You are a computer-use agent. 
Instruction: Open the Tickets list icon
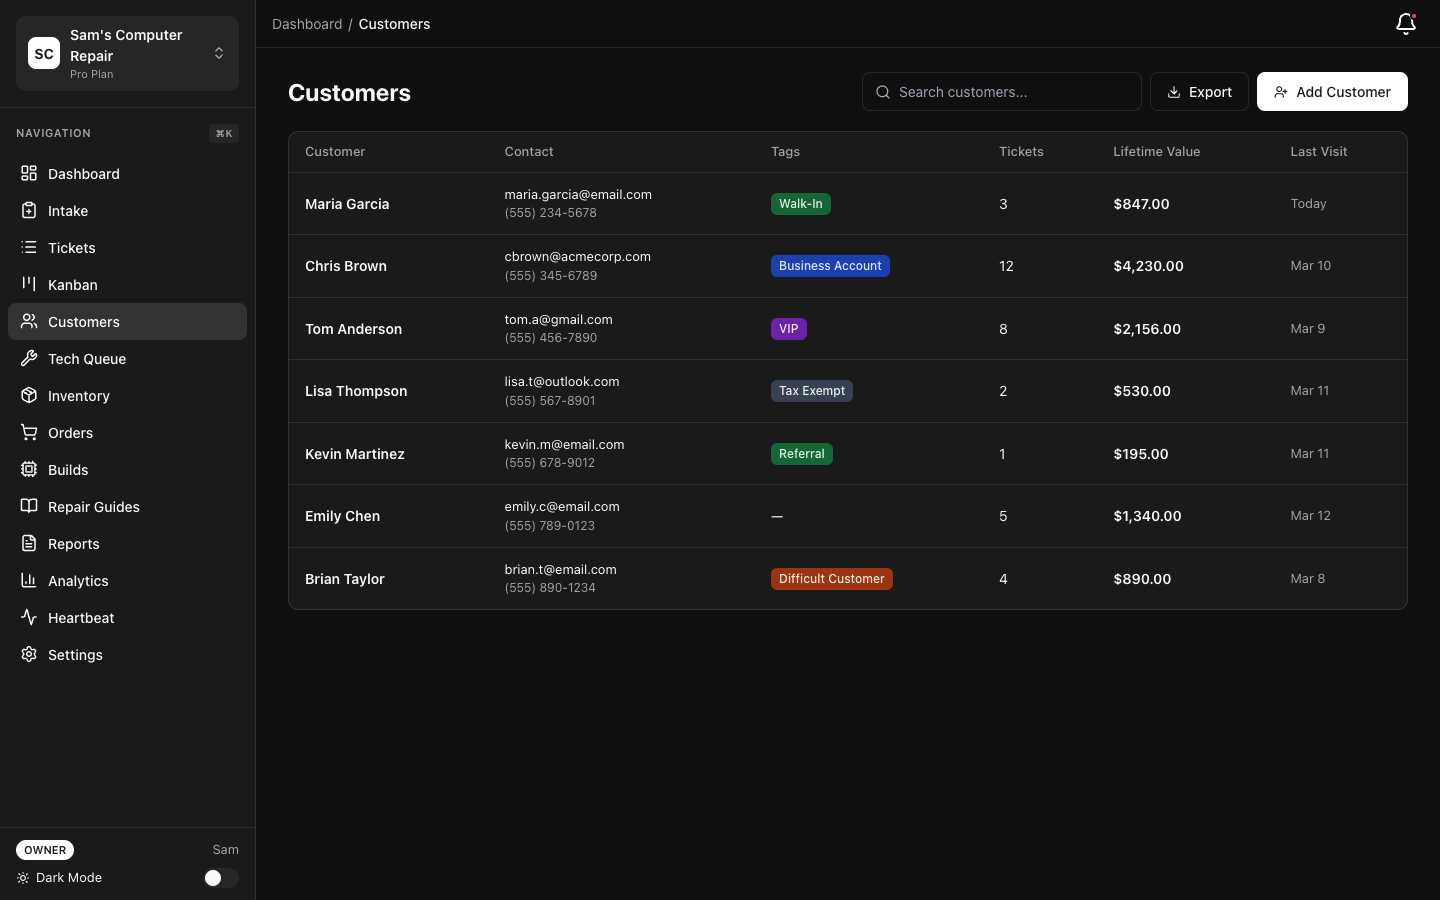click(x=29, y=247)
